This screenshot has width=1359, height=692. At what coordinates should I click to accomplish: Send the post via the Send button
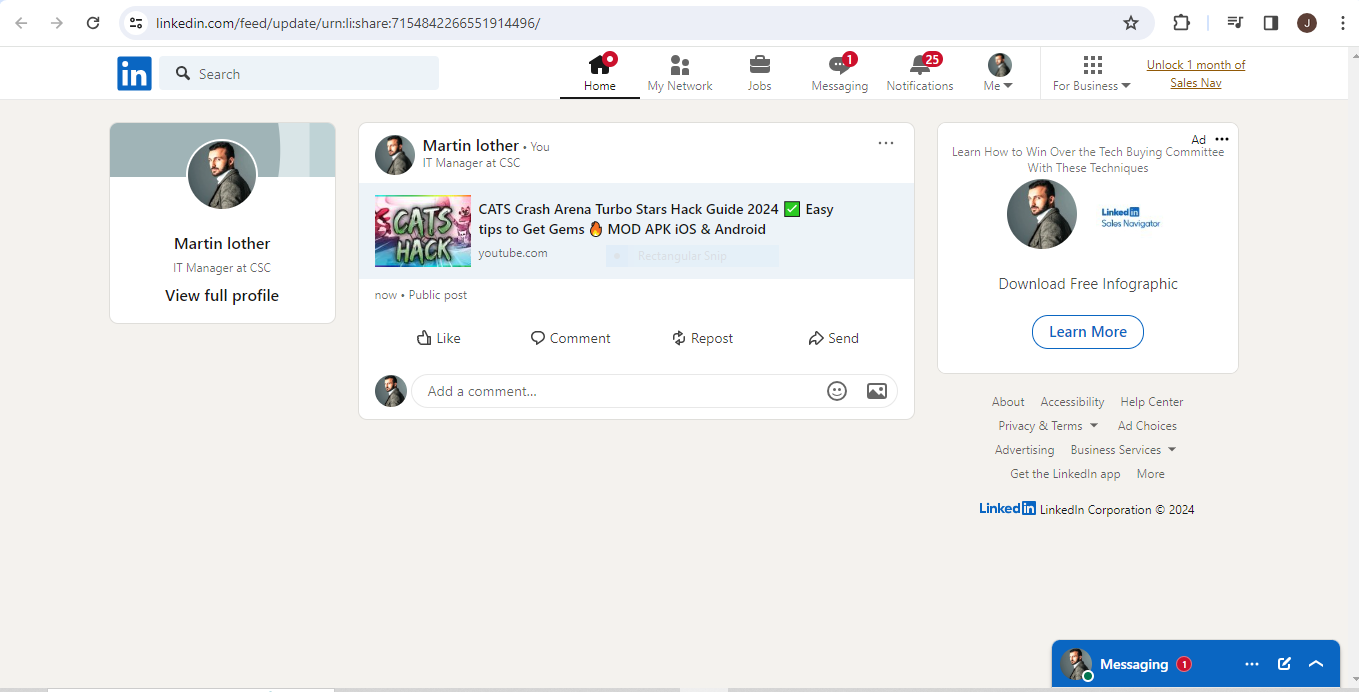[833, 338]
